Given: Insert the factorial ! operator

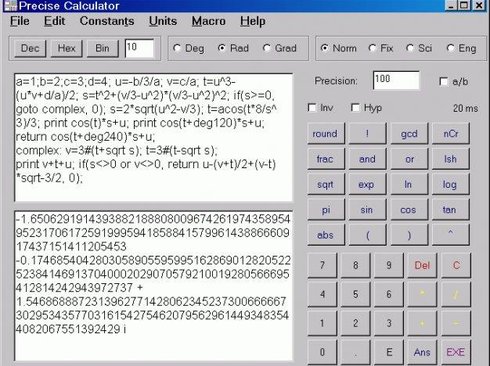Looking at the screenshot, I should point(367,133).
